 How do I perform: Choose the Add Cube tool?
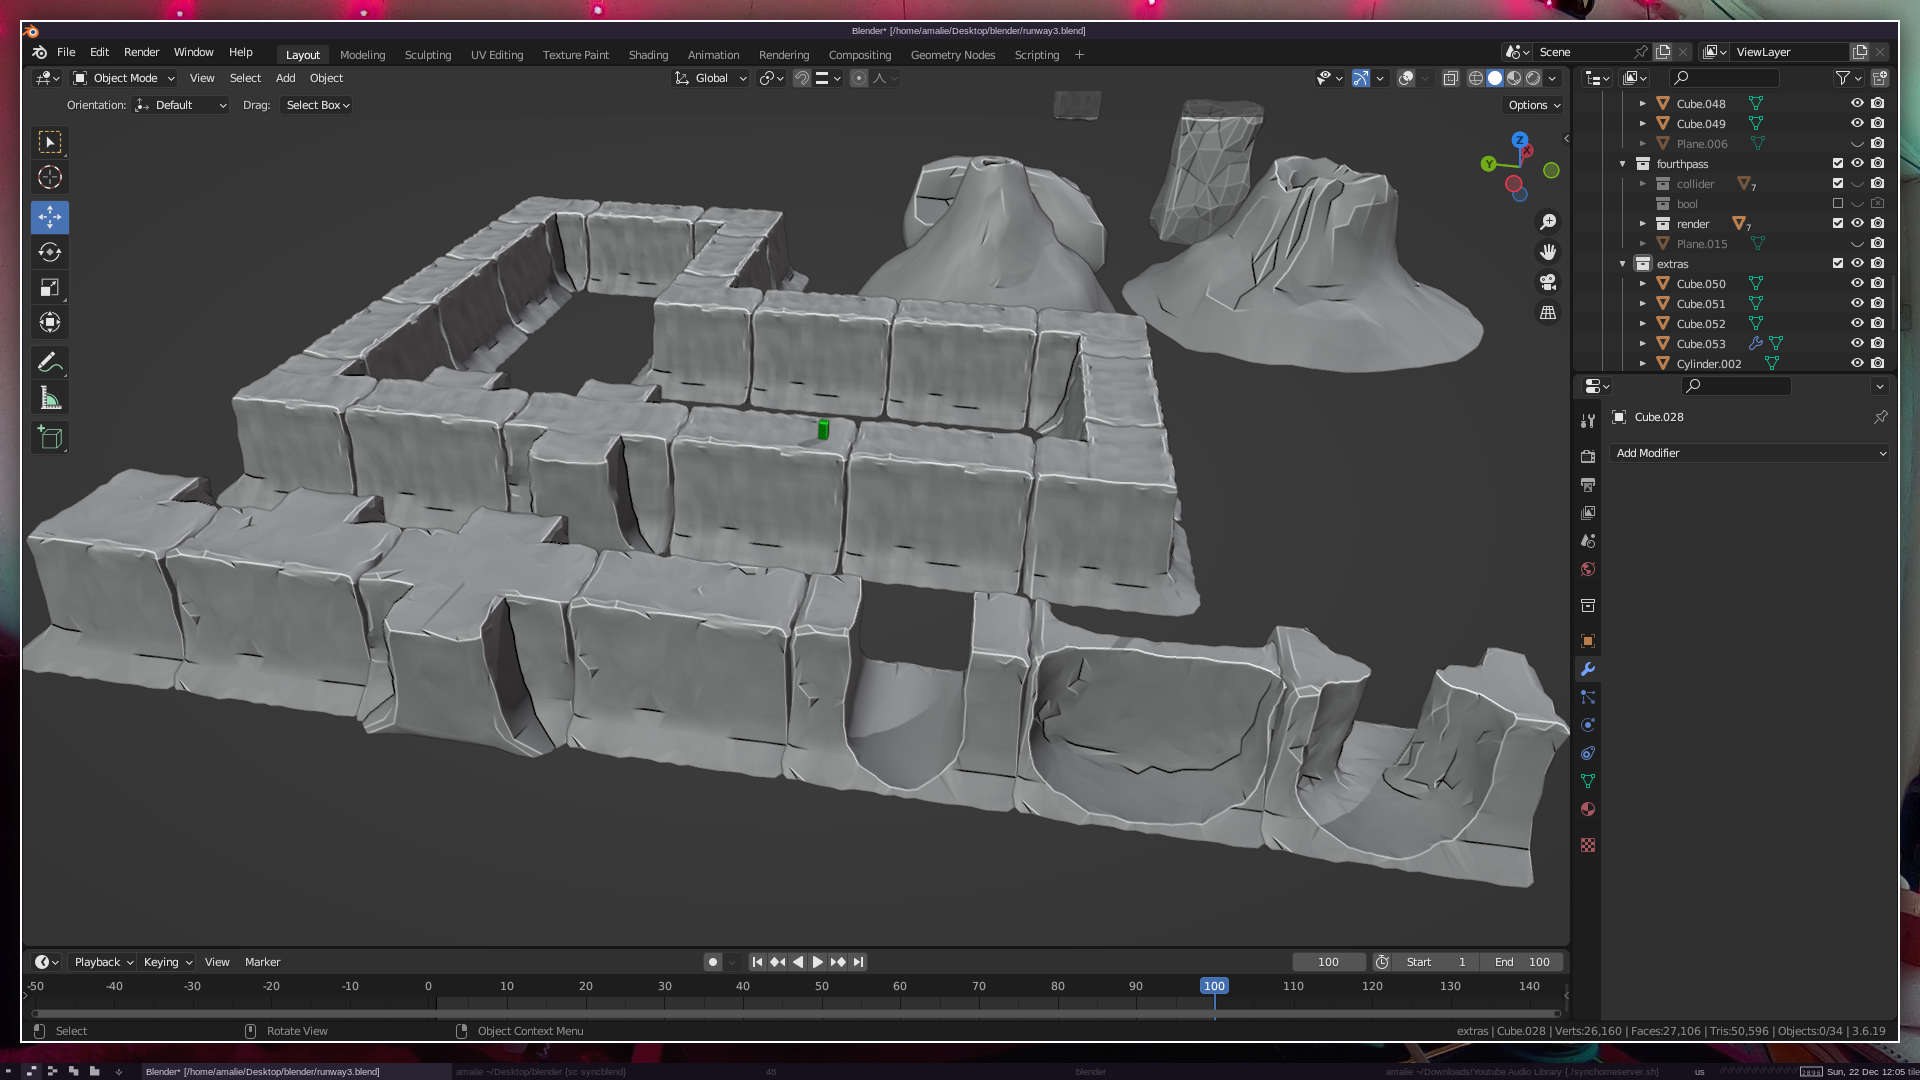(x=50, y=437)
